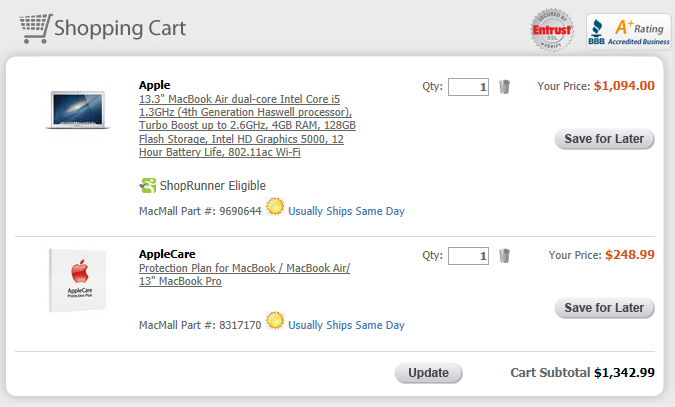Focus the AppleCare quantity field
675x407 pixels.
click(468, 256)
